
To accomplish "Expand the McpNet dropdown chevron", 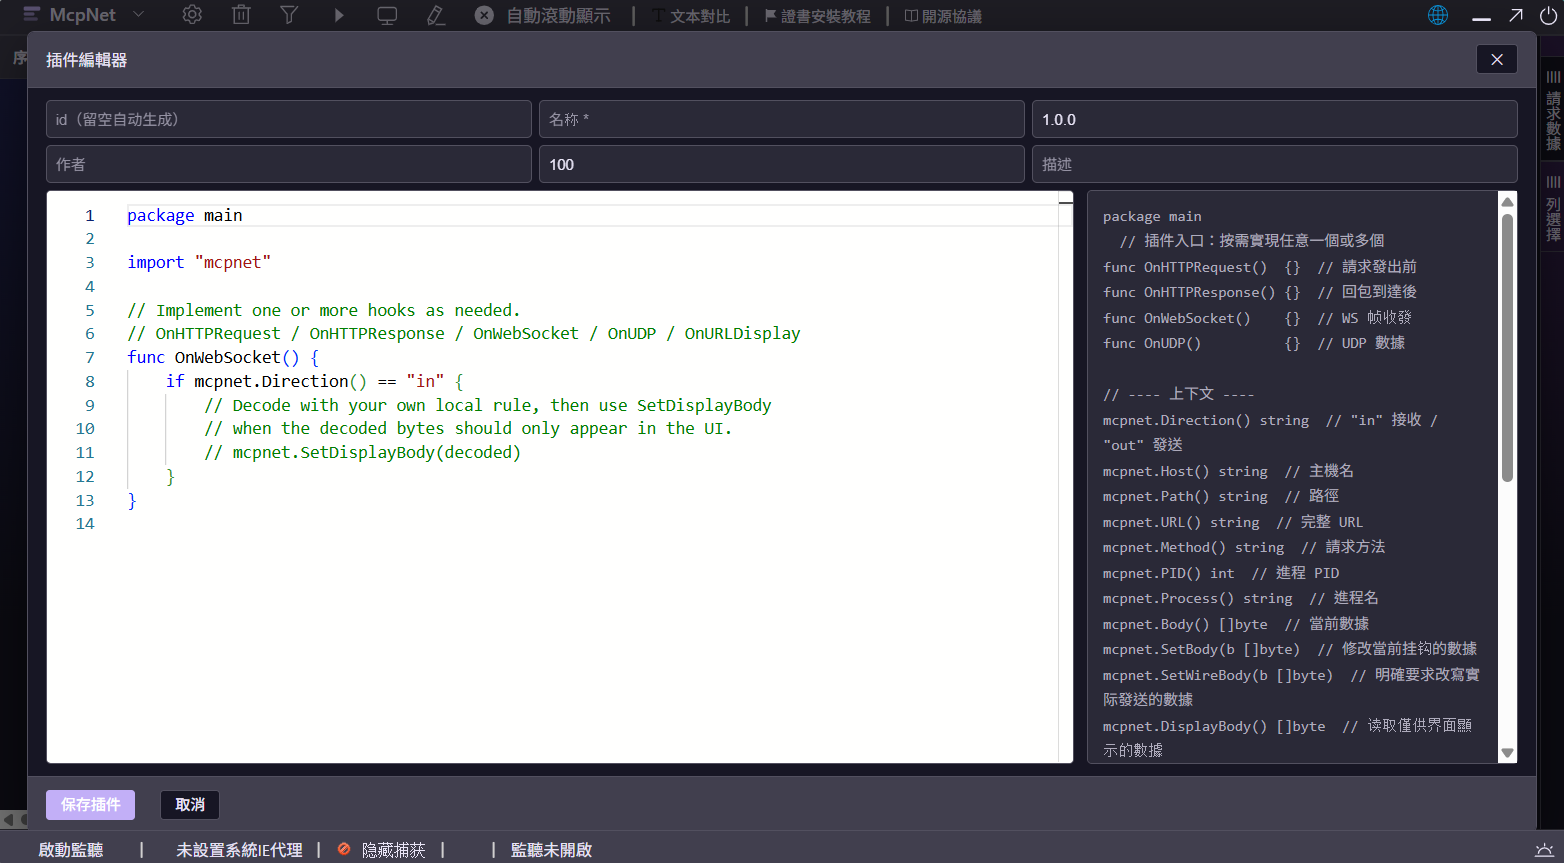I will tap(139, 15).
